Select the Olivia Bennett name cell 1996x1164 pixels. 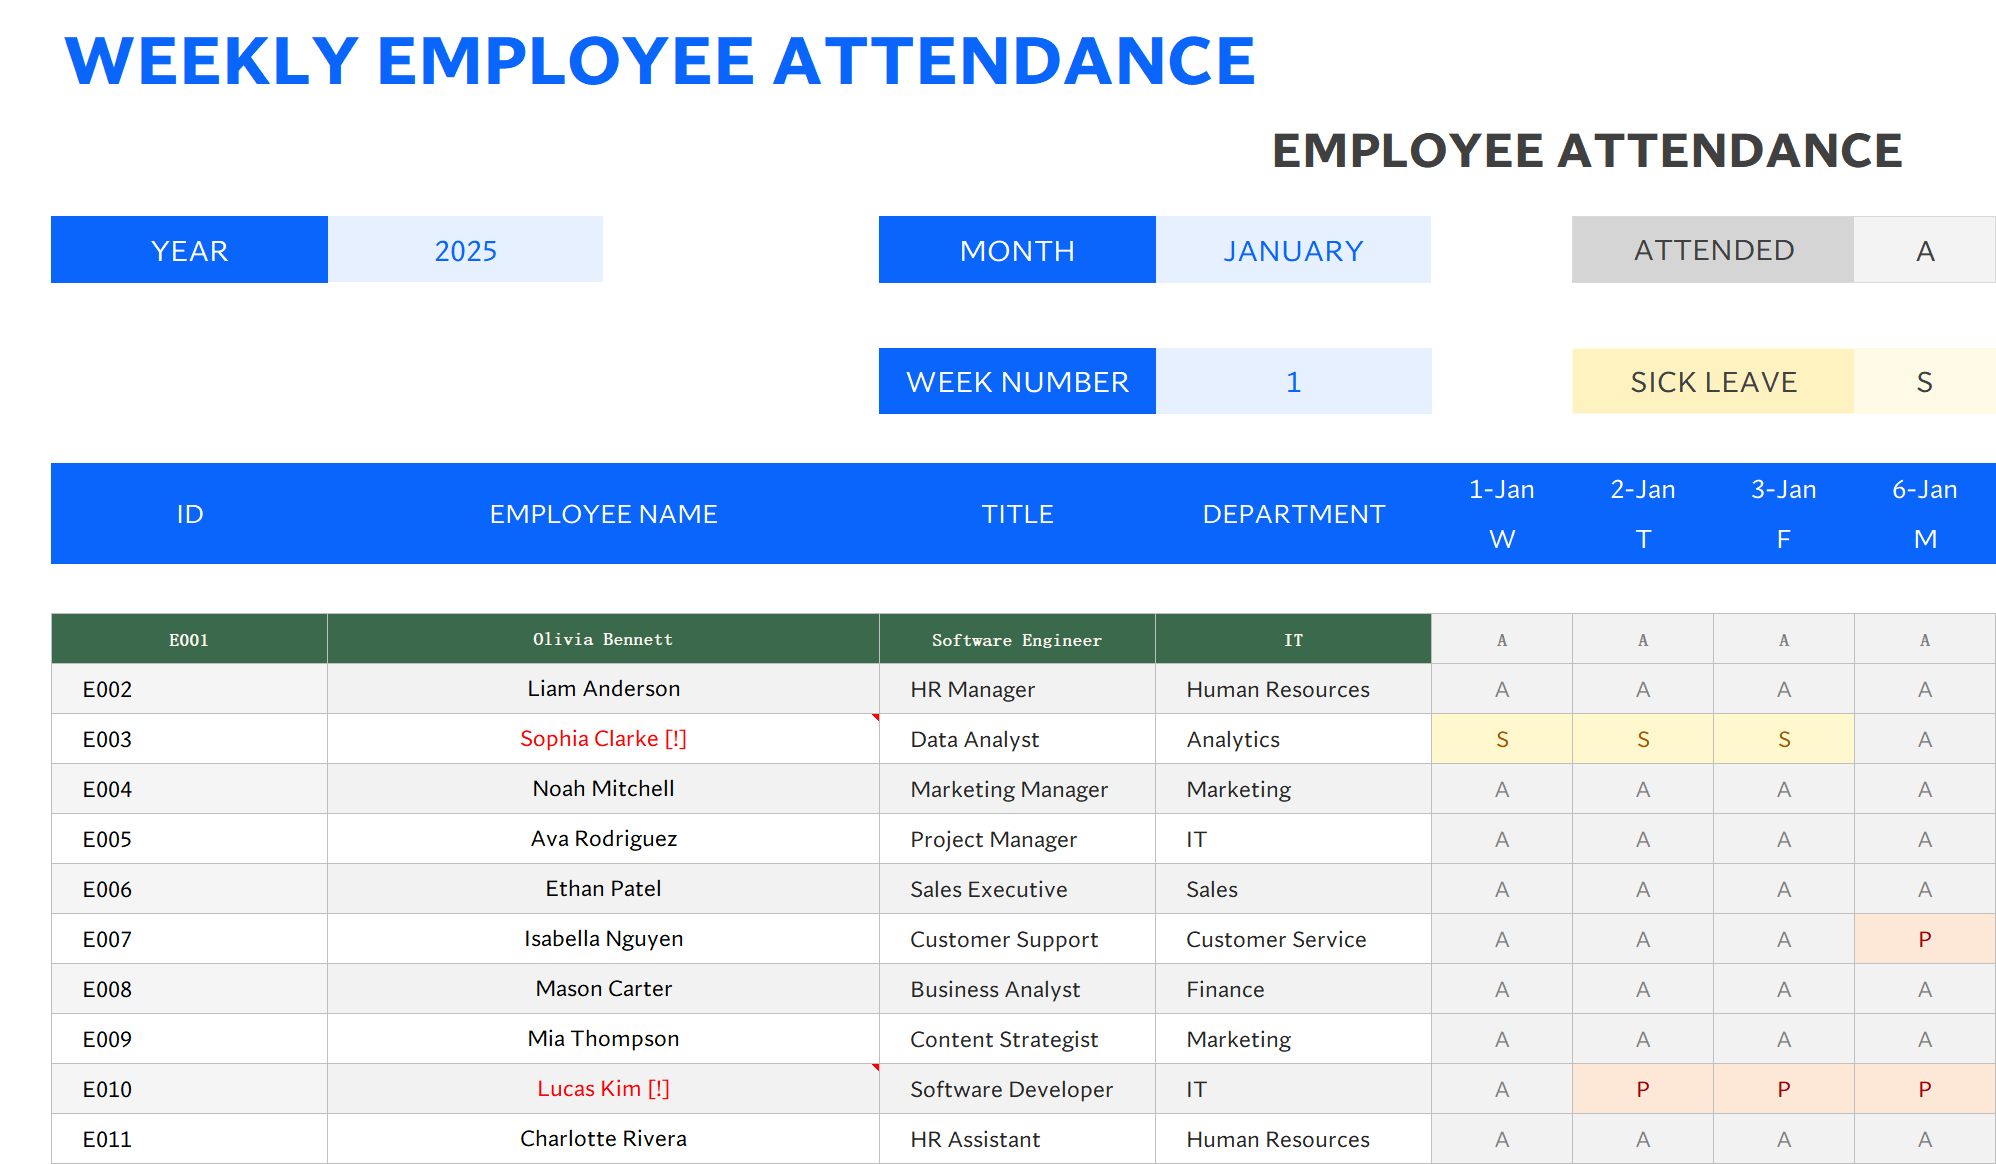coord(603,639)
